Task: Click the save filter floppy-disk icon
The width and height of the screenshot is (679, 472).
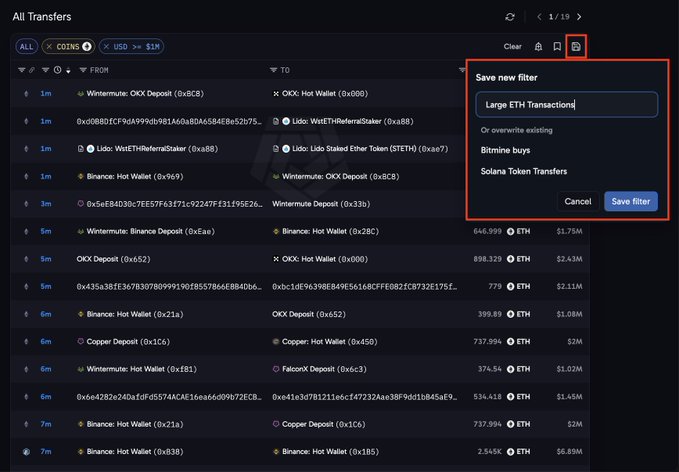Action: pyautogui.click(x=576, y=46)
